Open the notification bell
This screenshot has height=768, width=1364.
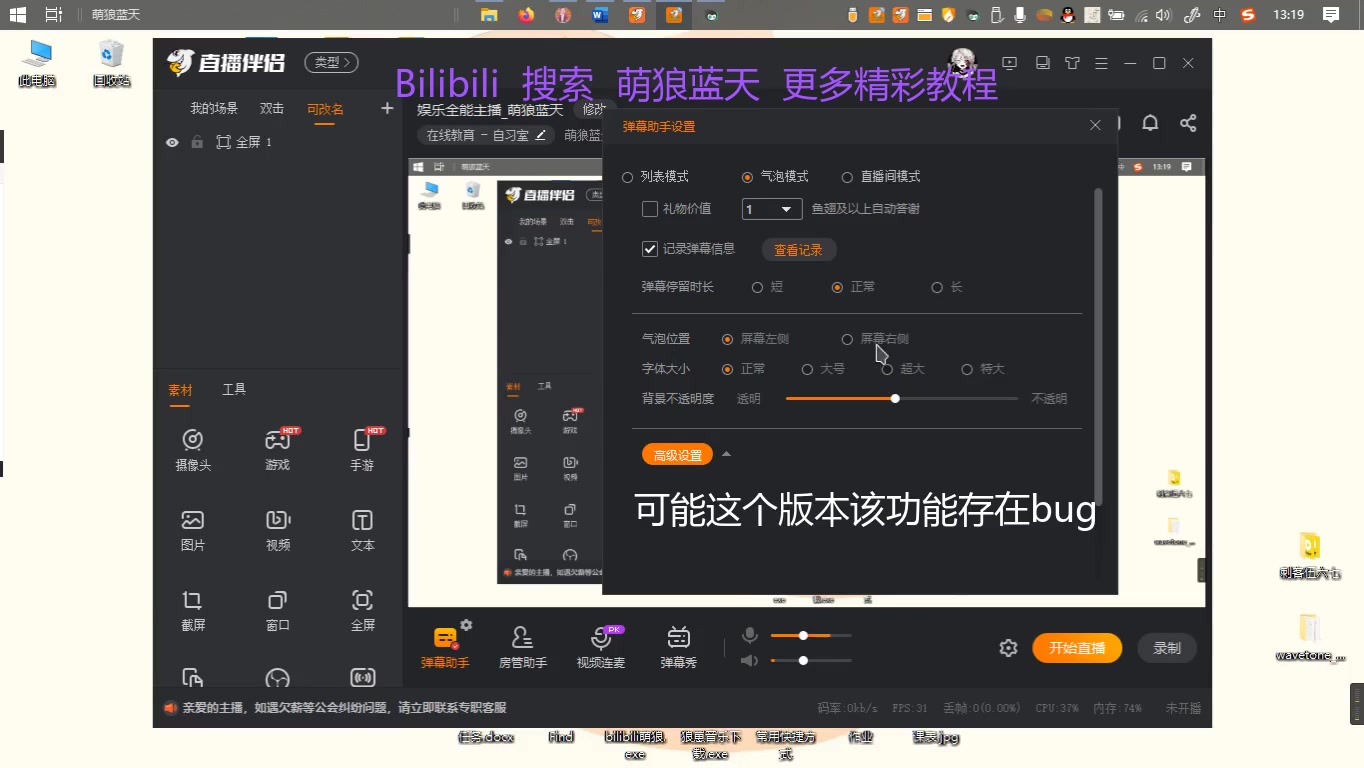tap(1150, 123)
